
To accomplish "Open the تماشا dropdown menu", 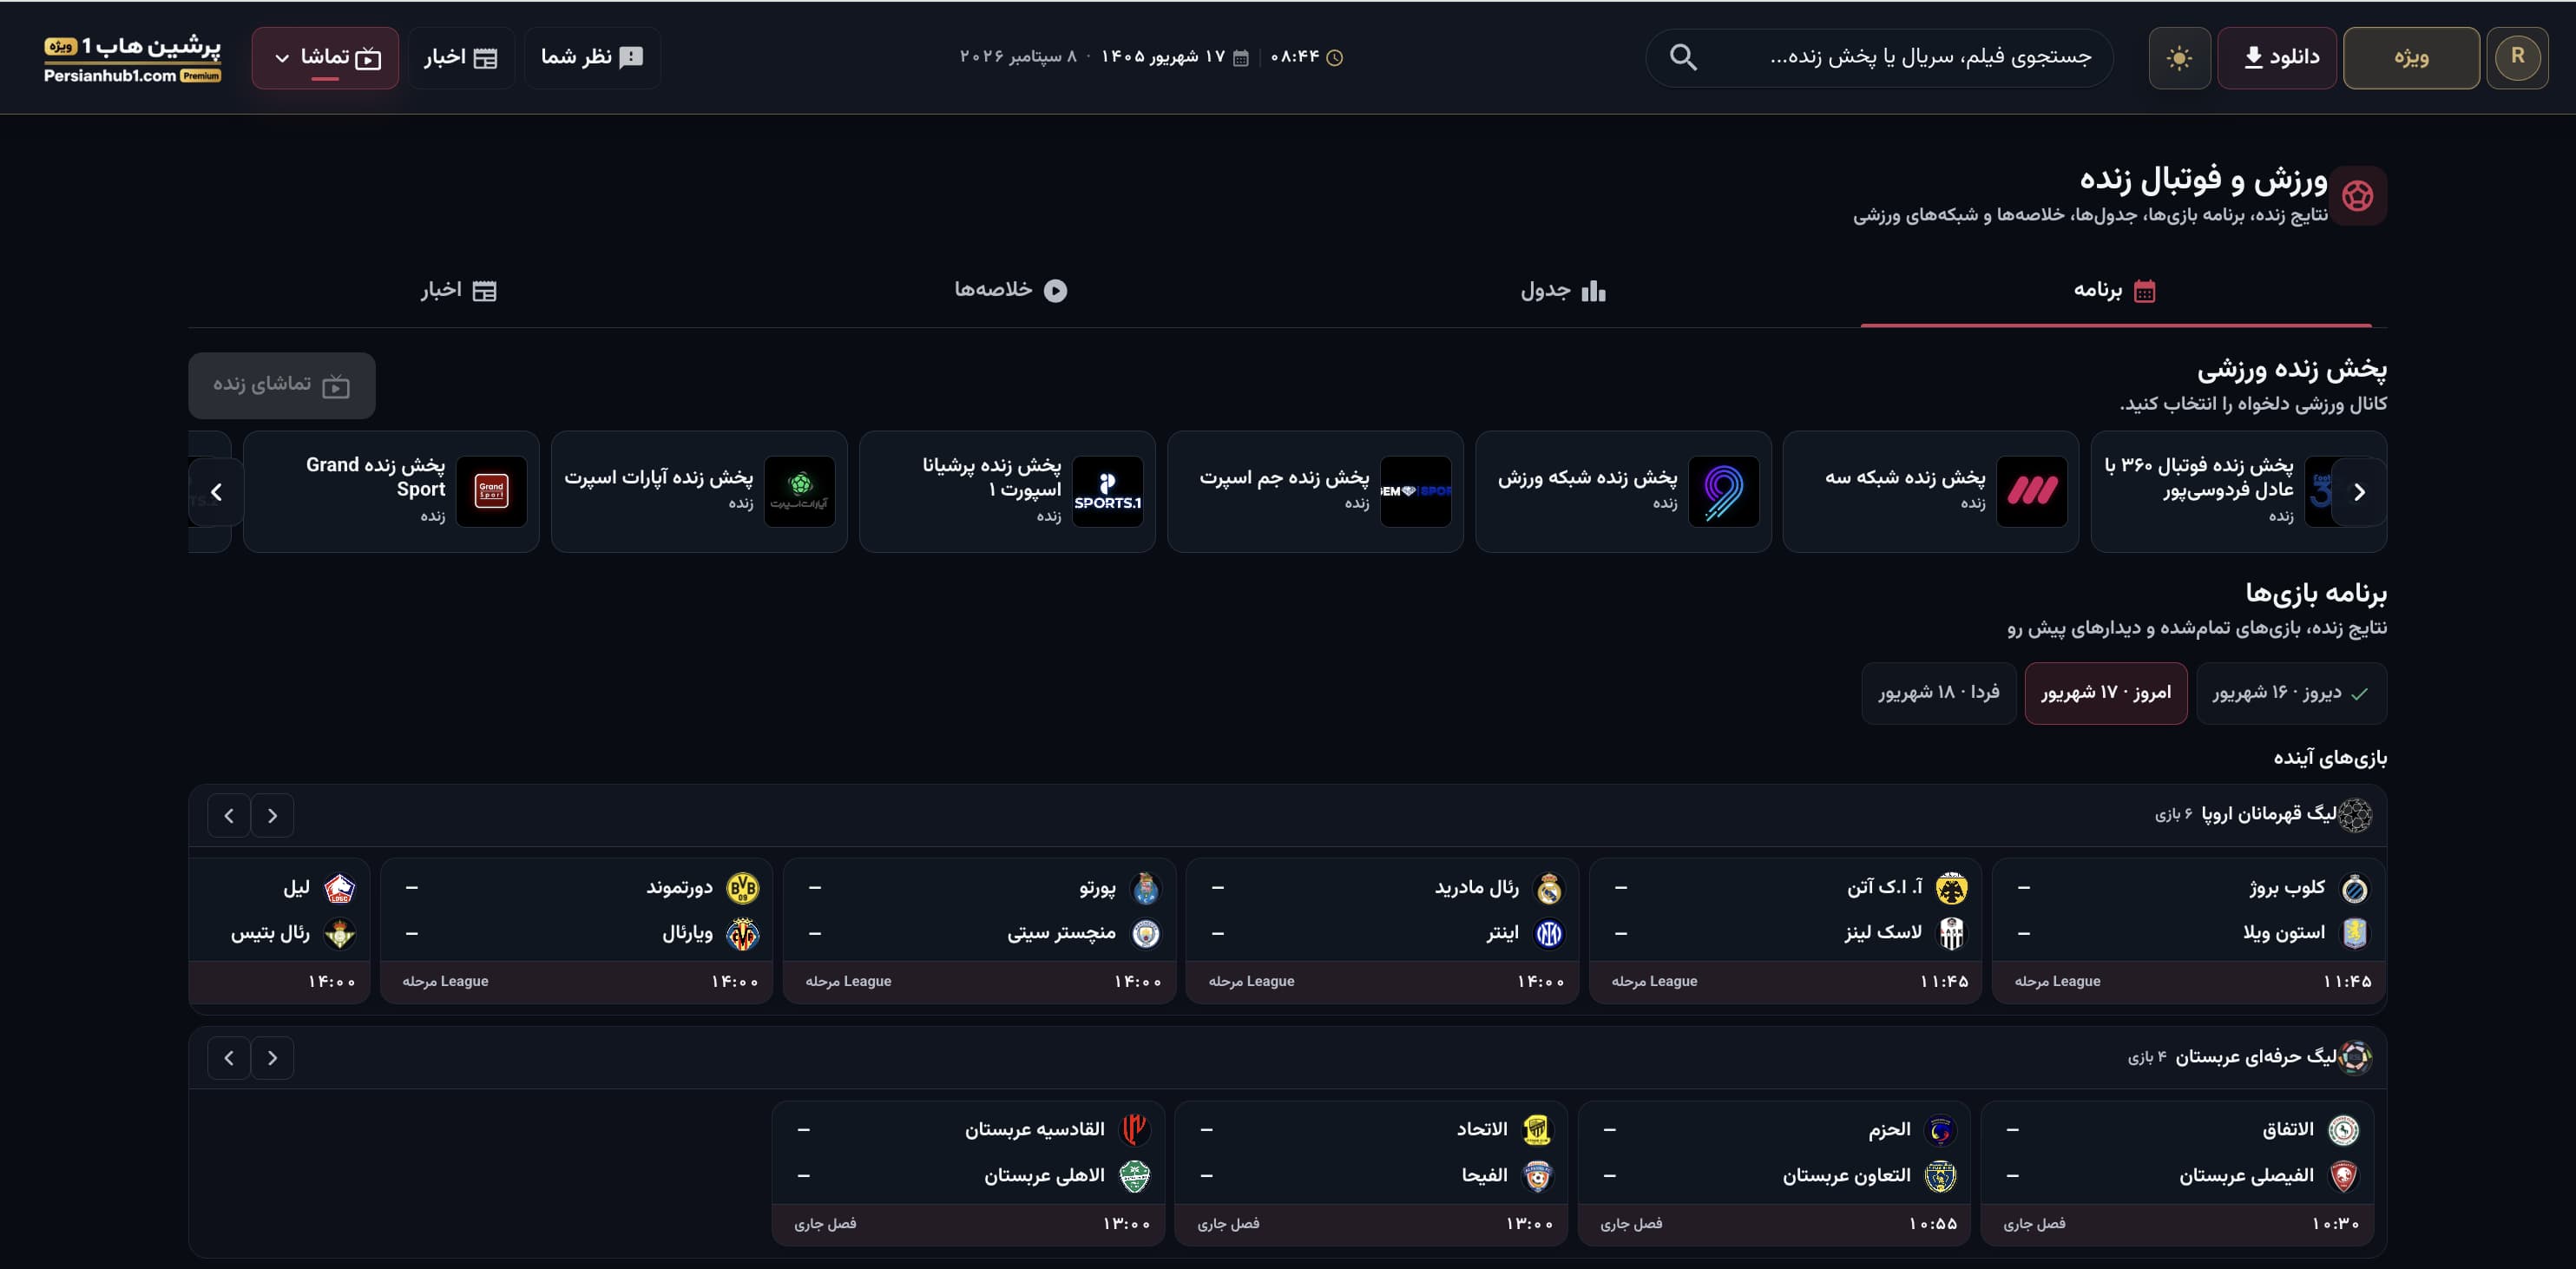I will click(x=325, y=58).
